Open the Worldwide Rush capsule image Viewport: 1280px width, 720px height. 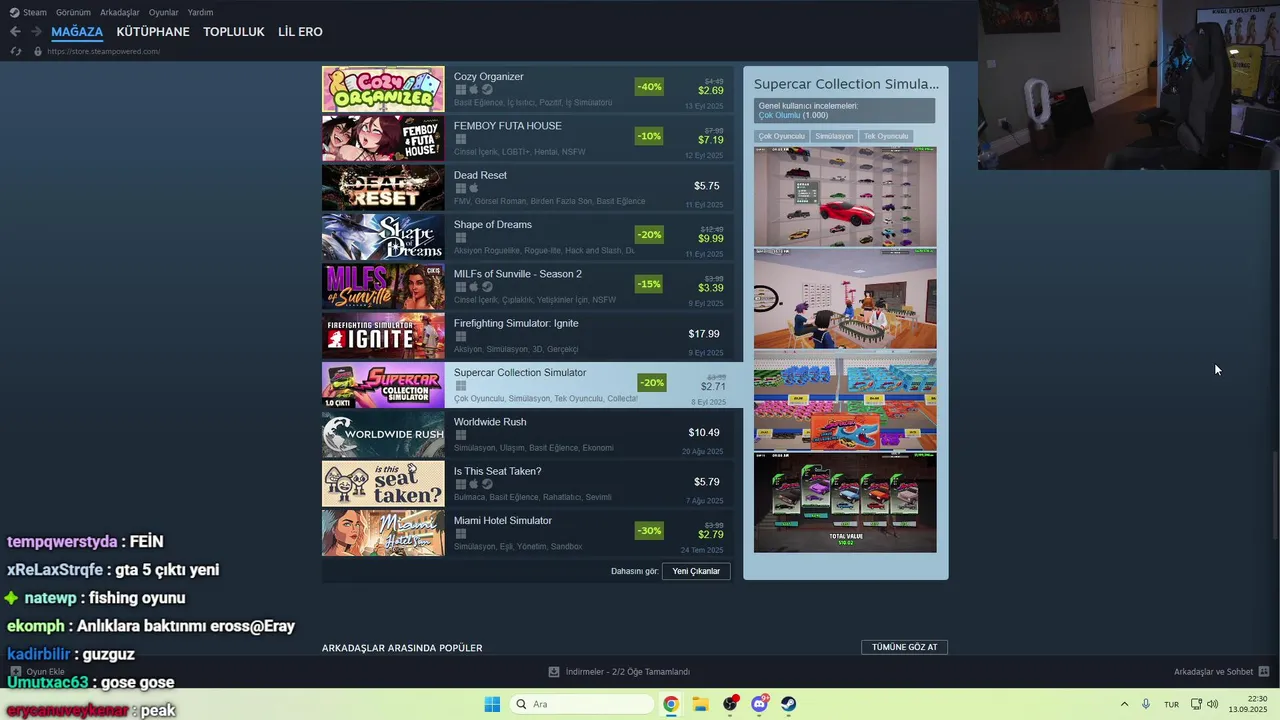coord(383,434)
